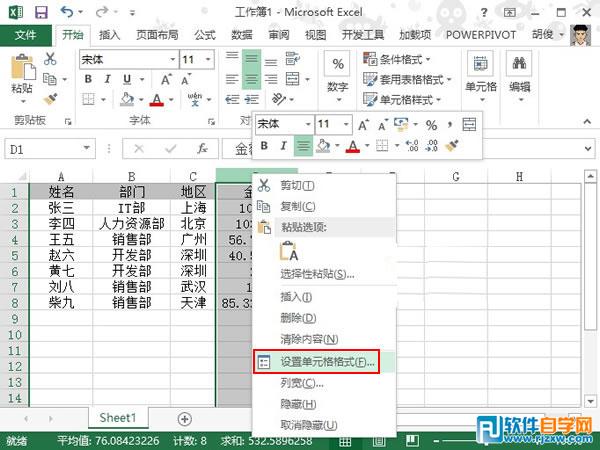This screenshot has width=600, height=450.
Task: Toggle Italic in the mini toolbar
Action: coord(282,146)
